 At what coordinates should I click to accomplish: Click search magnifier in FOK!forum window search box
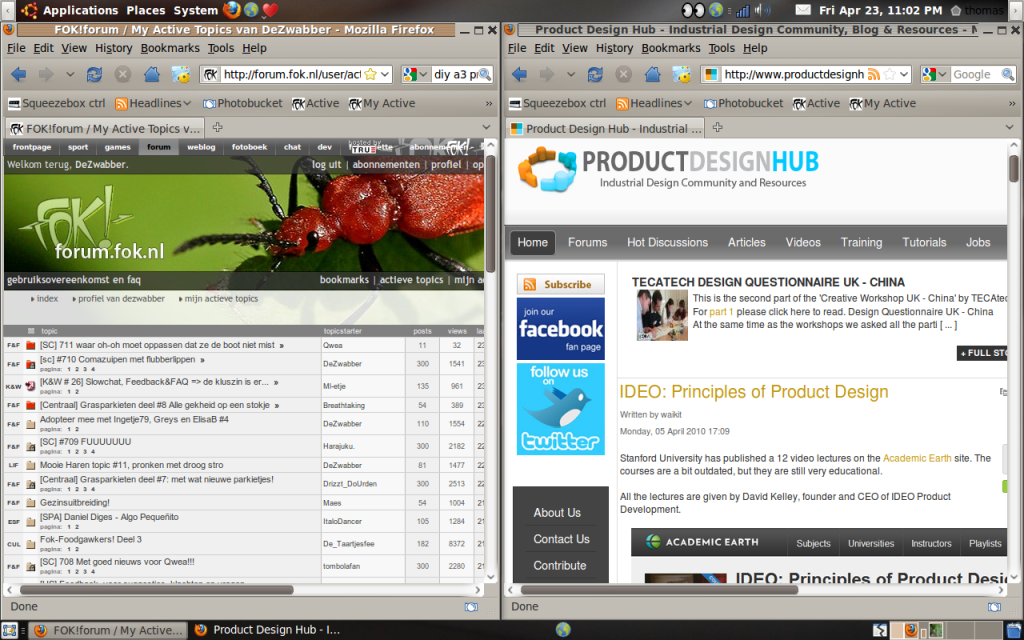485,74
